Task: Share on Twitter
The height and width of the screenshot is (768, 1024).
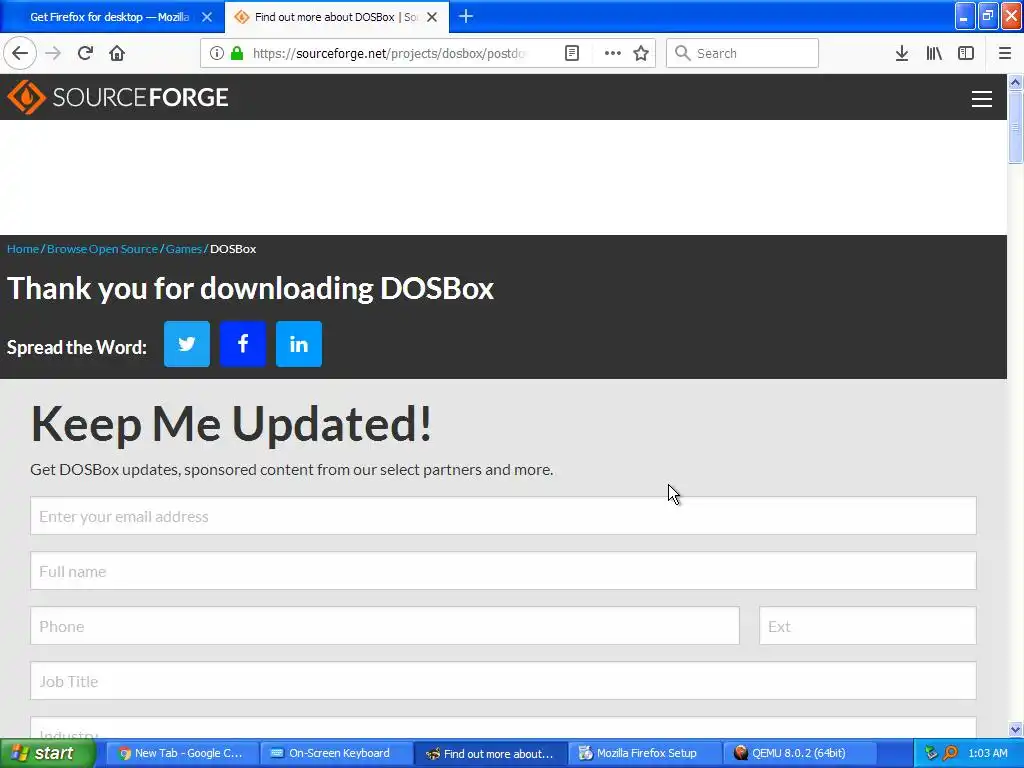Action: point(187,344)
